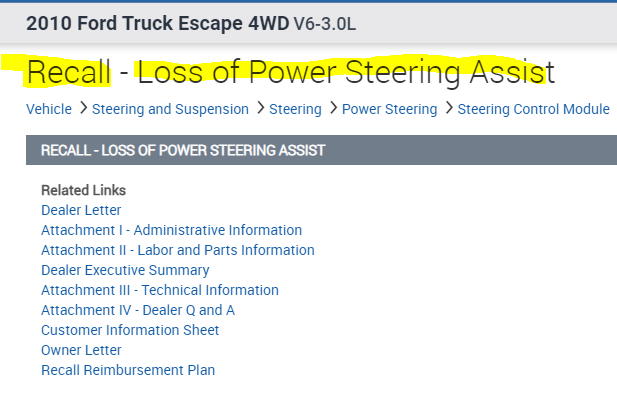View the Dealer Executive Summary
Screen dimensions: 617x404
pos(125,270)
